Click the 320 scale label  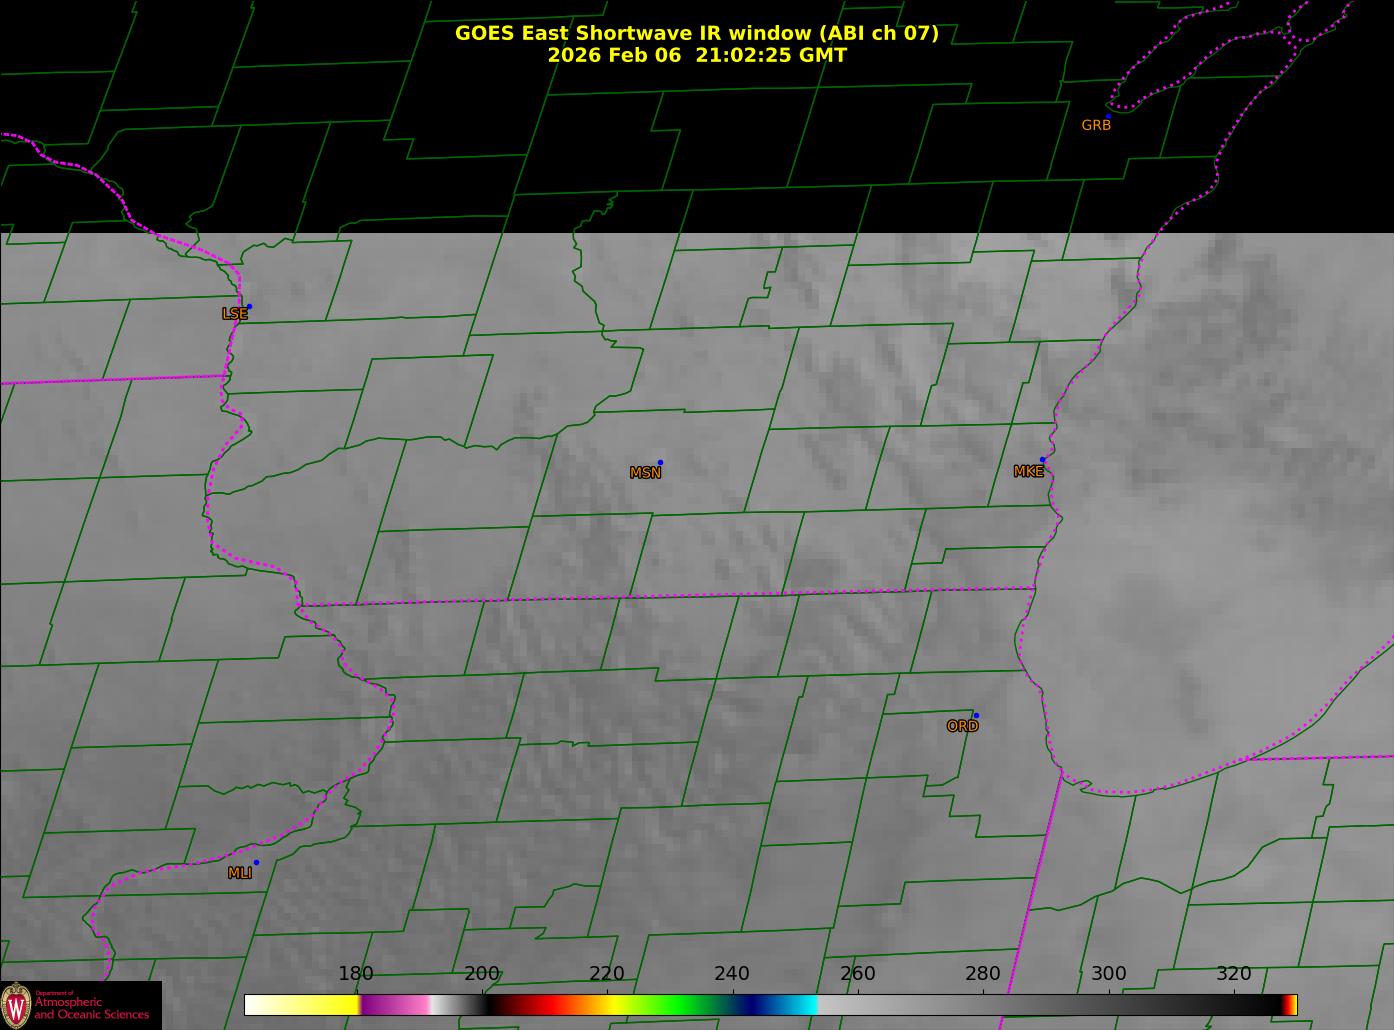[x=1234, y=974]
